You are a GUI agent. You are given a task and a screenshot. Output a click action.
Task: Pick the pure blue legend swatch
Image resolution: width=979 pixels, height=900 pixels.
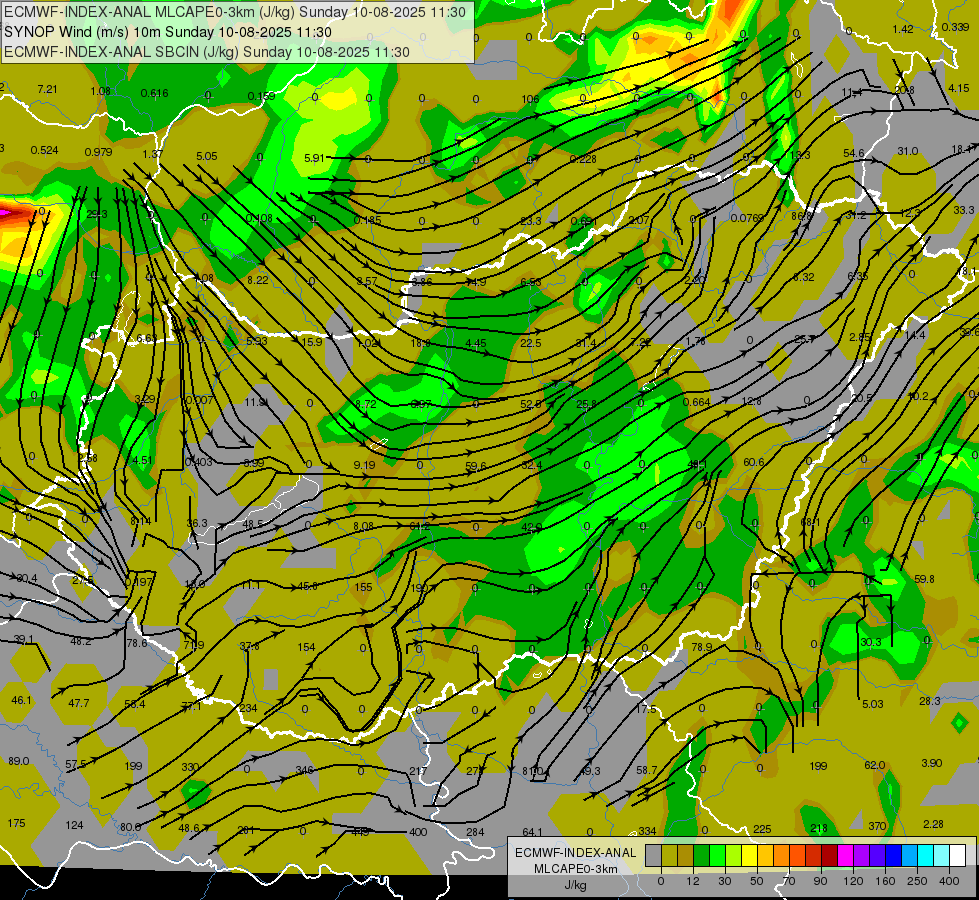tap(893, 855)
